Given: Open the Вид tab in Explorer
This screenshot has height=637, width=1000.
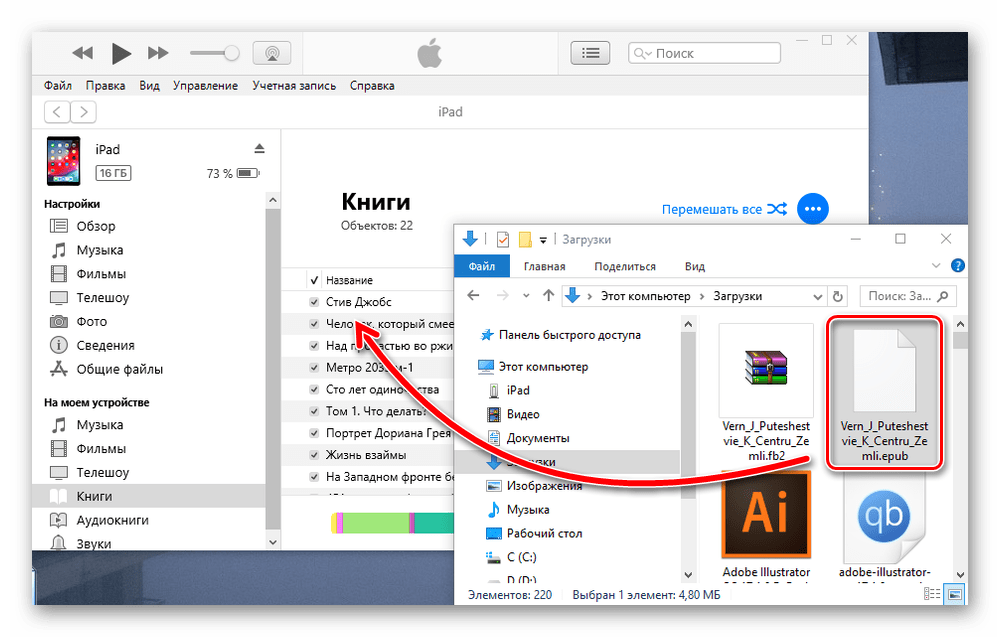Looking at the screenshot, I should [x=695, y=267].
